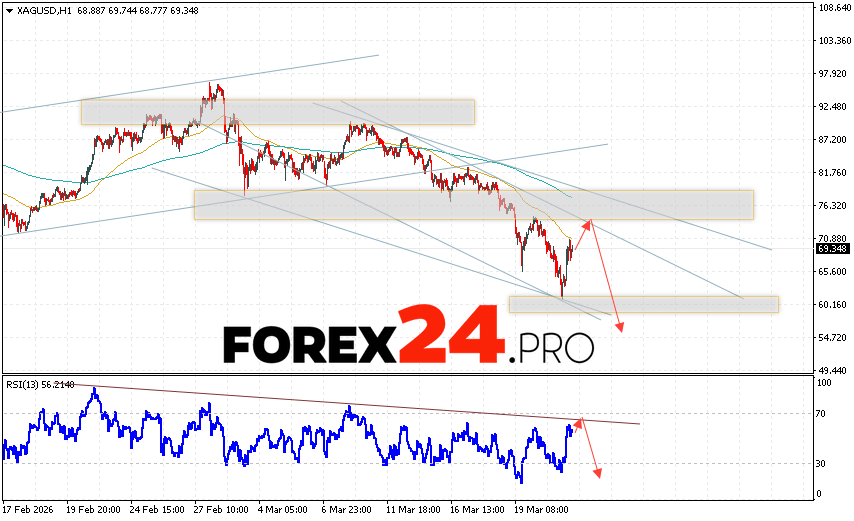This screenshot has width=854, height=521.
Task: Click the 17 Feb 2026 date label
Action: click(x=32, y=508)
